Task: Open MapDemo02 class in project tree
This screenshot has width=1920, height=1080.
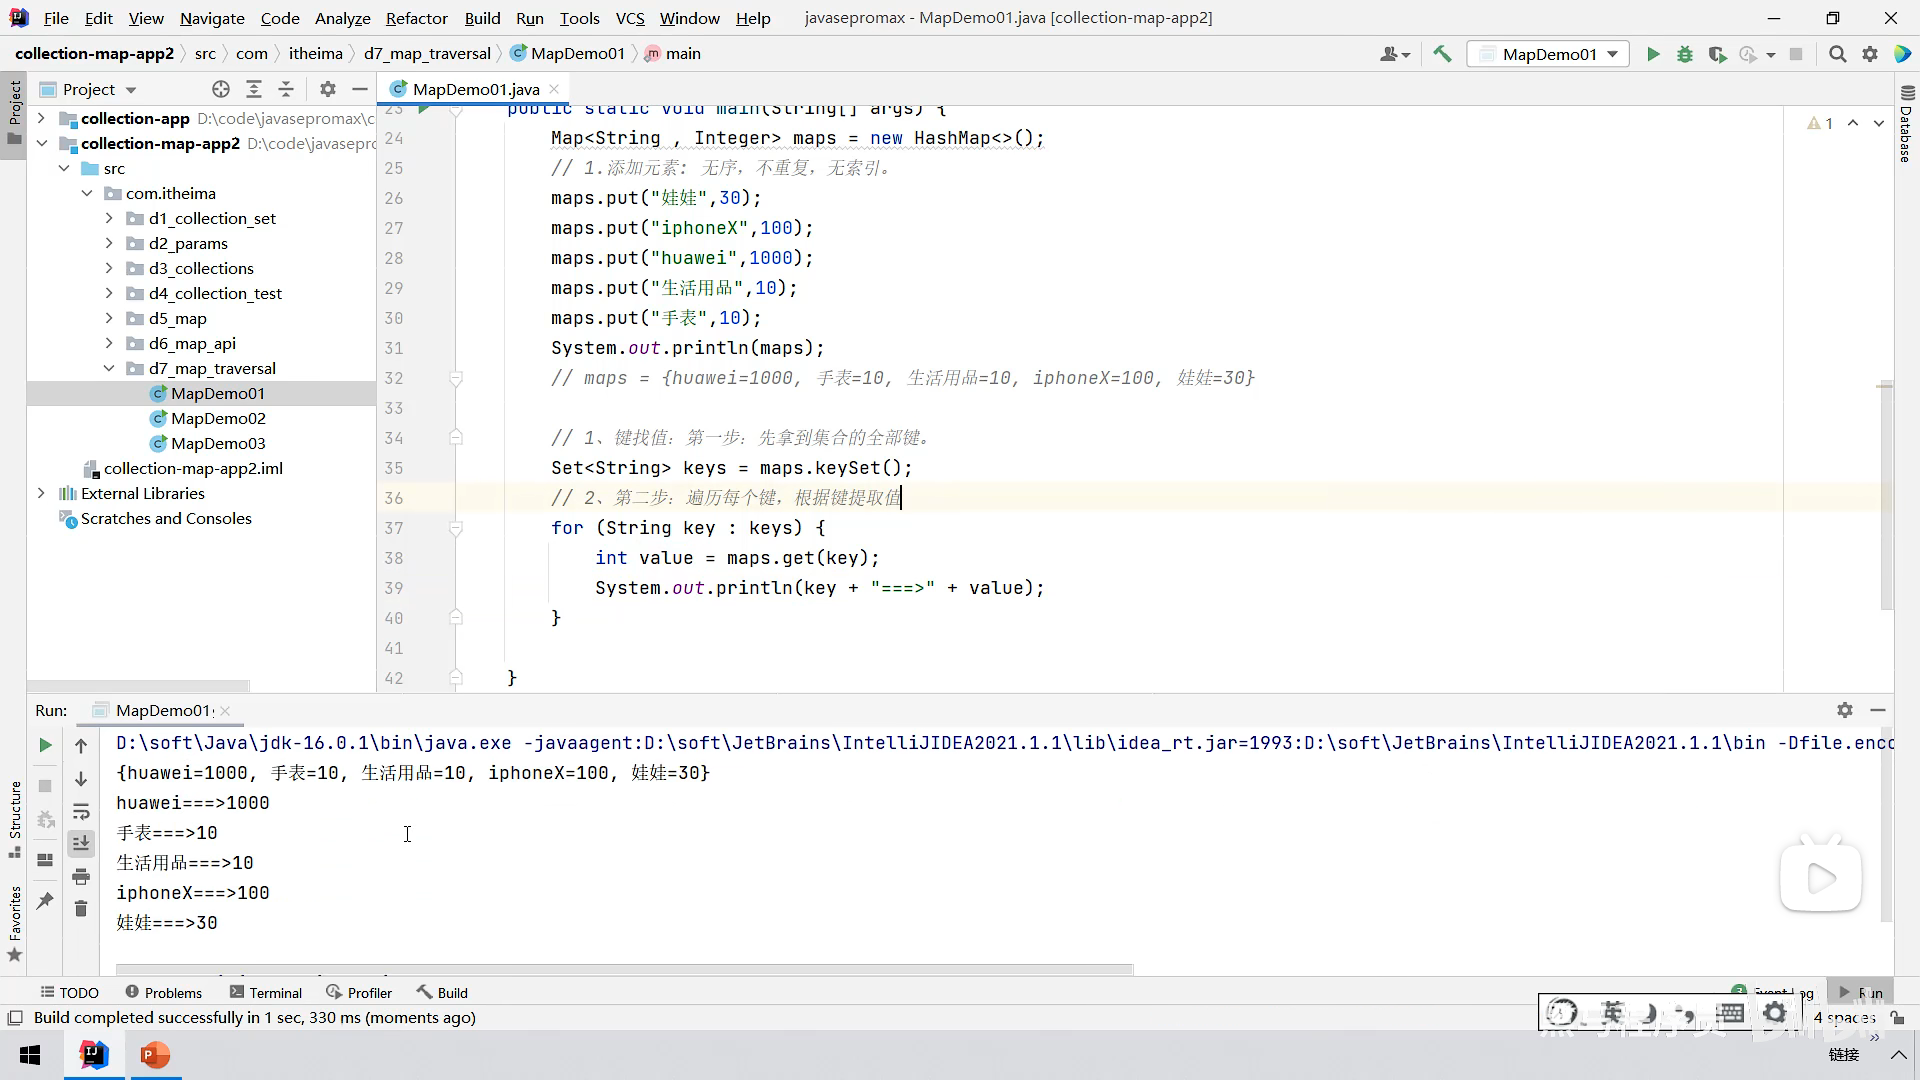Action: point(218,418)
